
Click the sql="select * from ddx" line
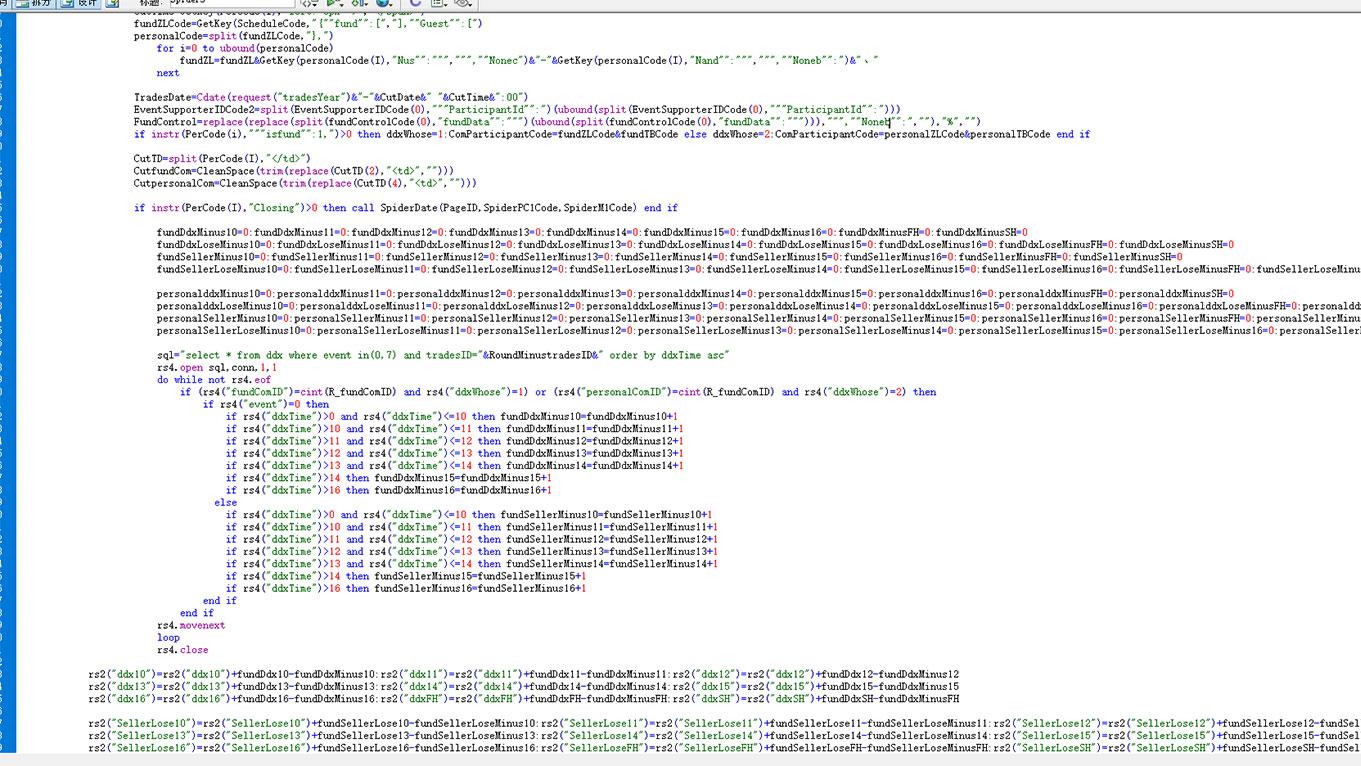(x=444, y=355)
